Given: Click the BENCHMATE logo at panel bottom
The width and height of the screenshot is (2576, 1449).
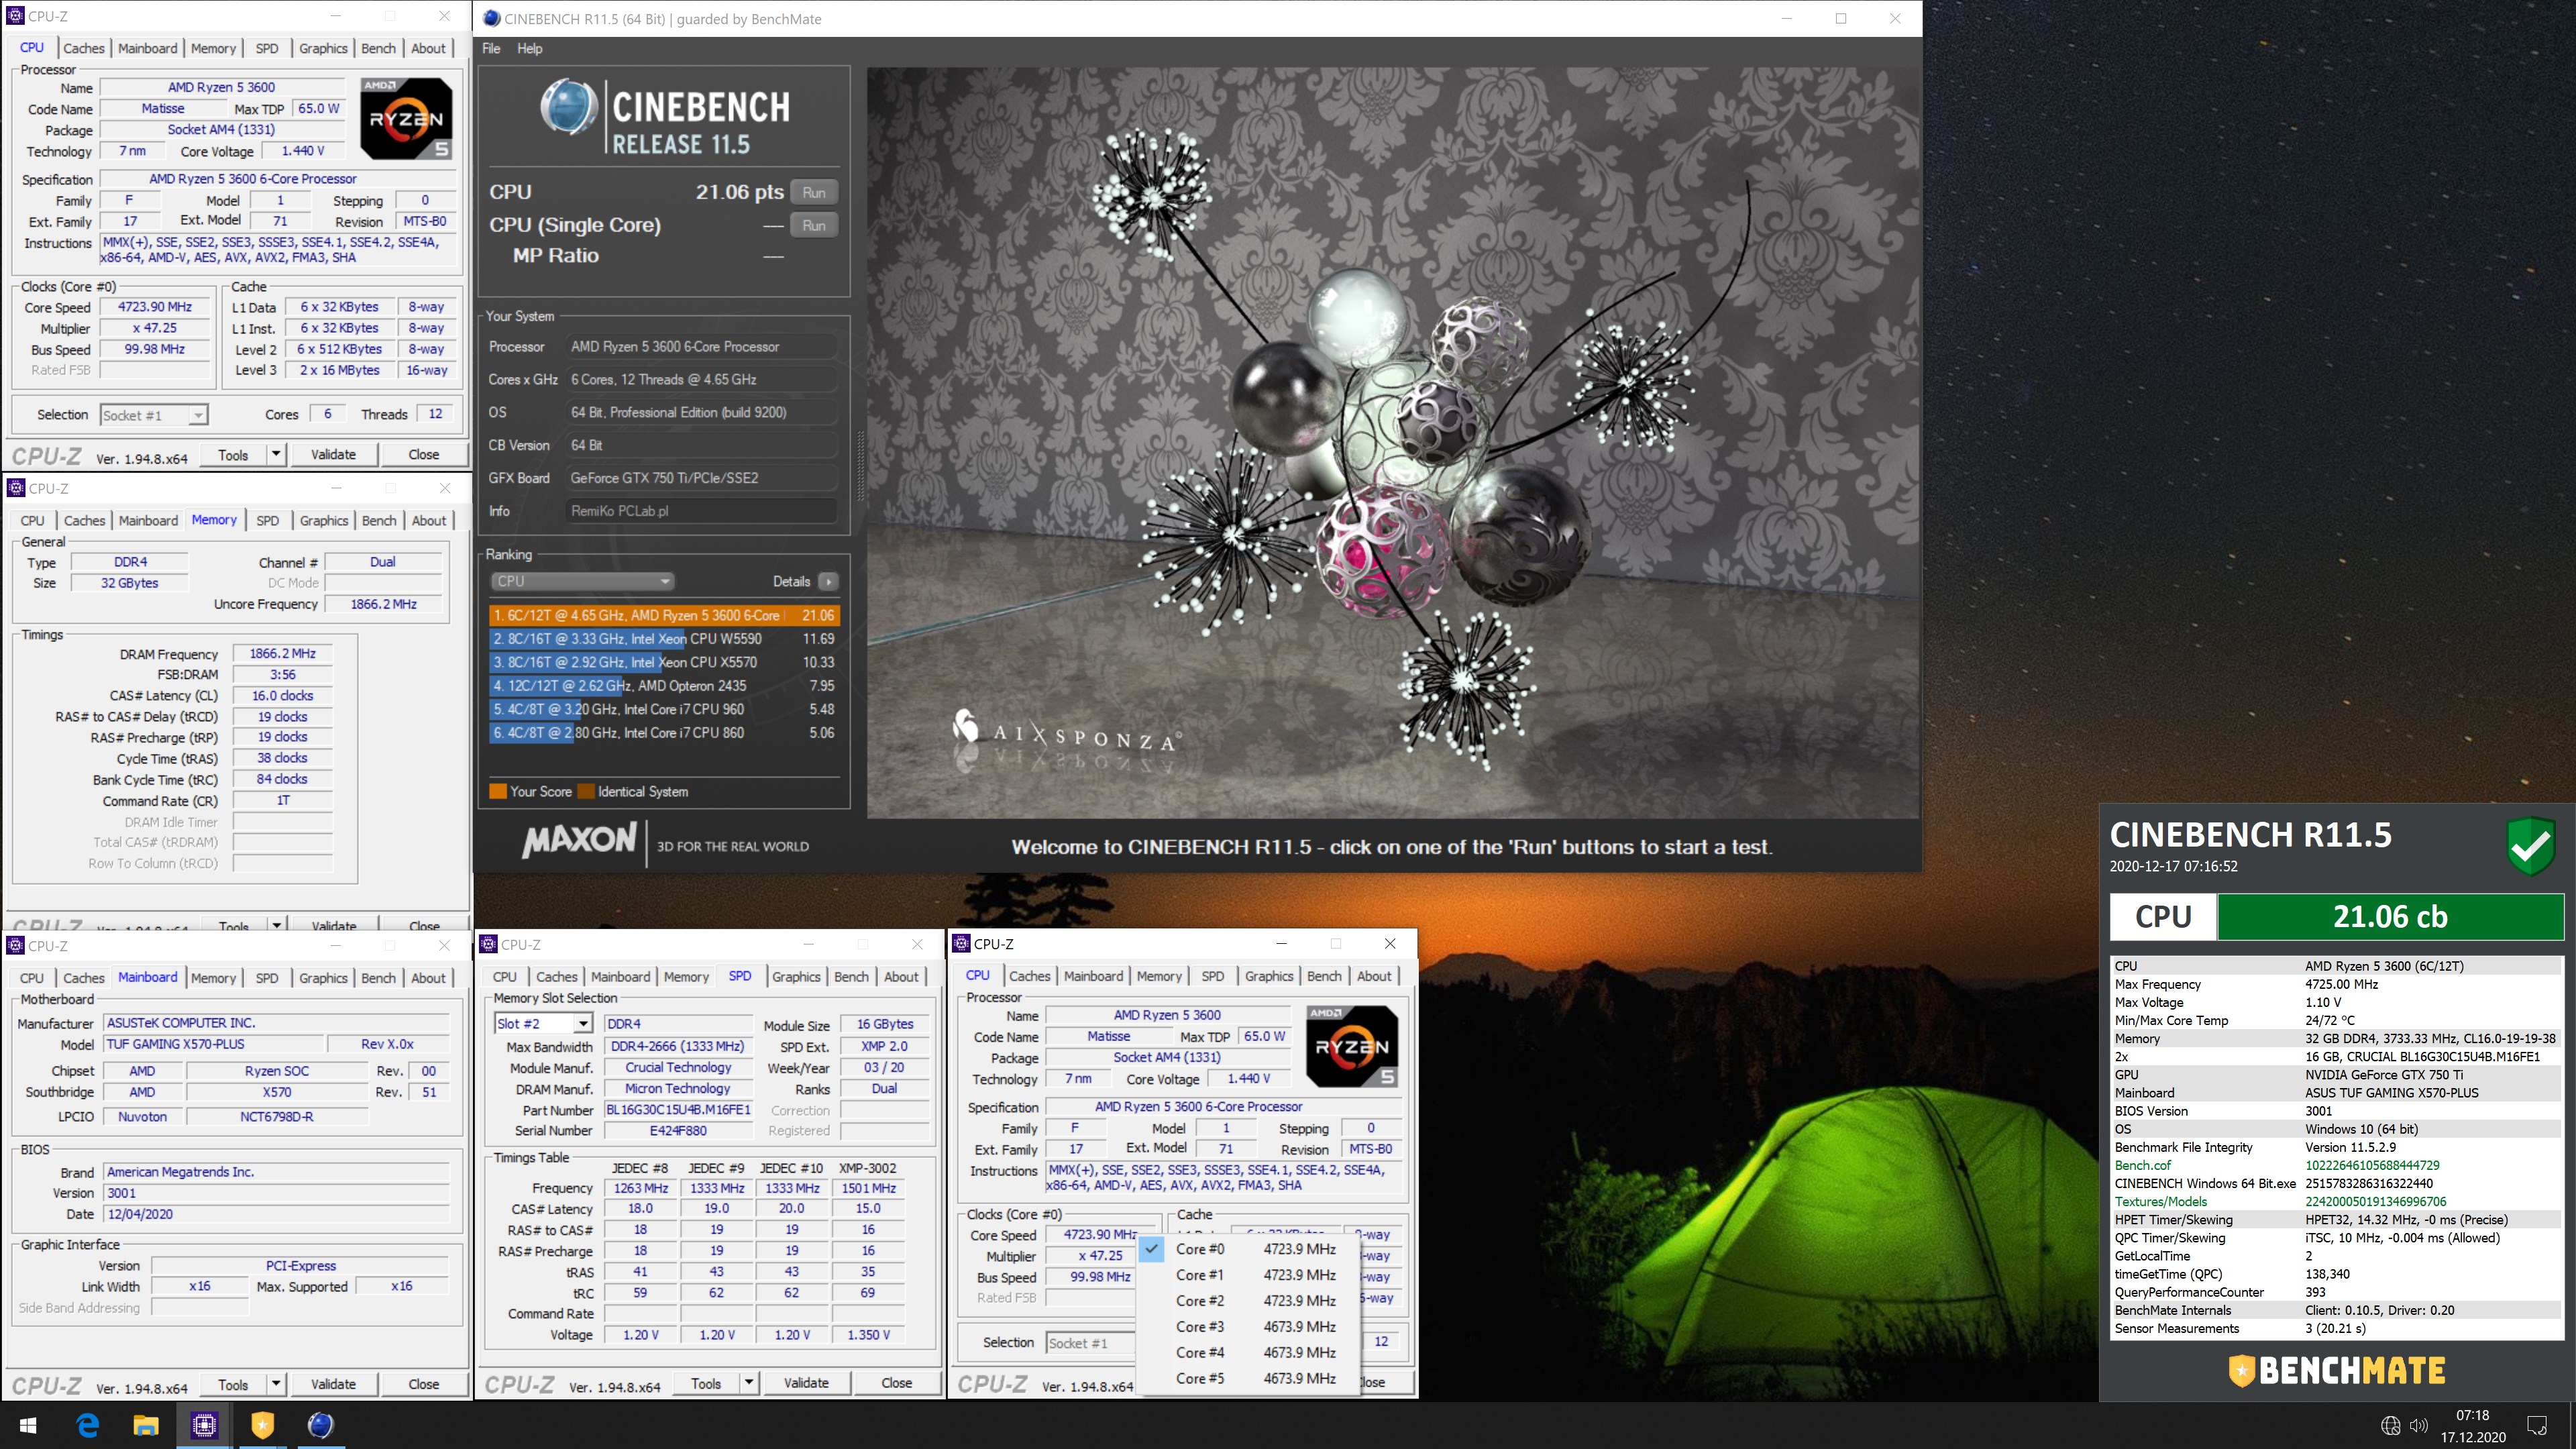Looking at the screenshot, I should 2337,1370.
